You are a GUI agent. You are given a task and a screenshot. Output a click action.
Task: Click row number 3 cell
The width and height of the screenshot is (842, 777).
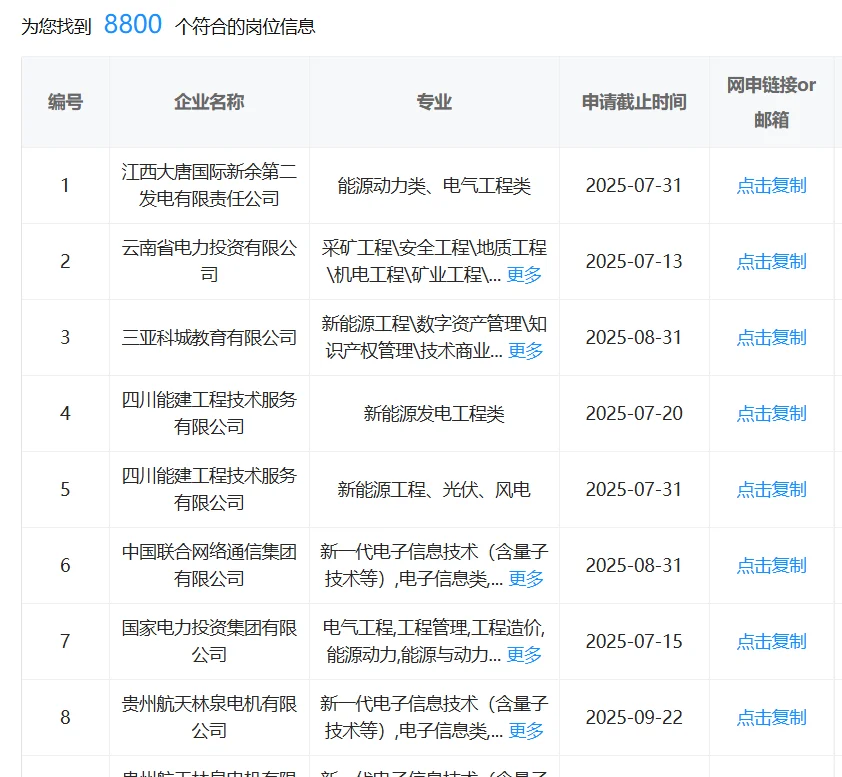pos(65,338)
